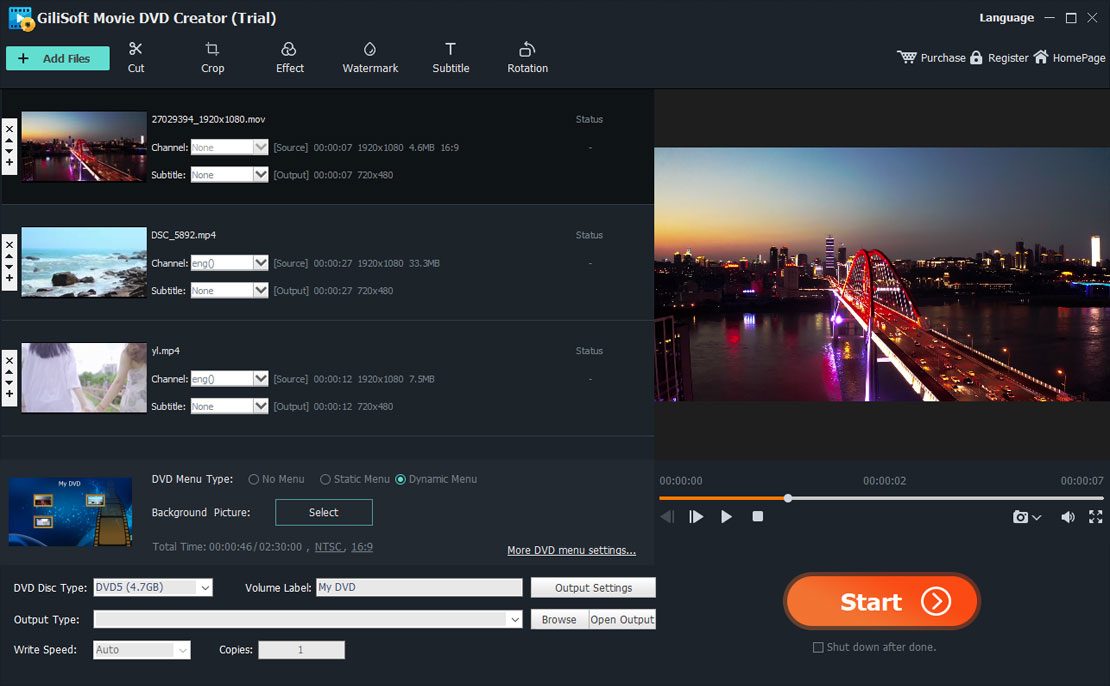Image resolution: width=1110 pixels, height=686 pixels.
Task: Edit the Volume Label field
Action: [418, 587]
